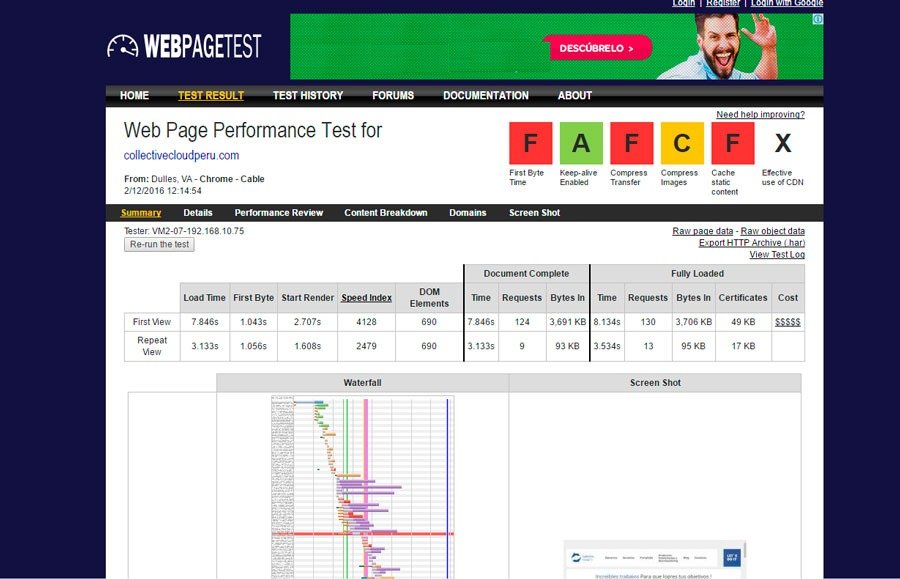Click the 3.534s fully loaded time

click(607, 346)
